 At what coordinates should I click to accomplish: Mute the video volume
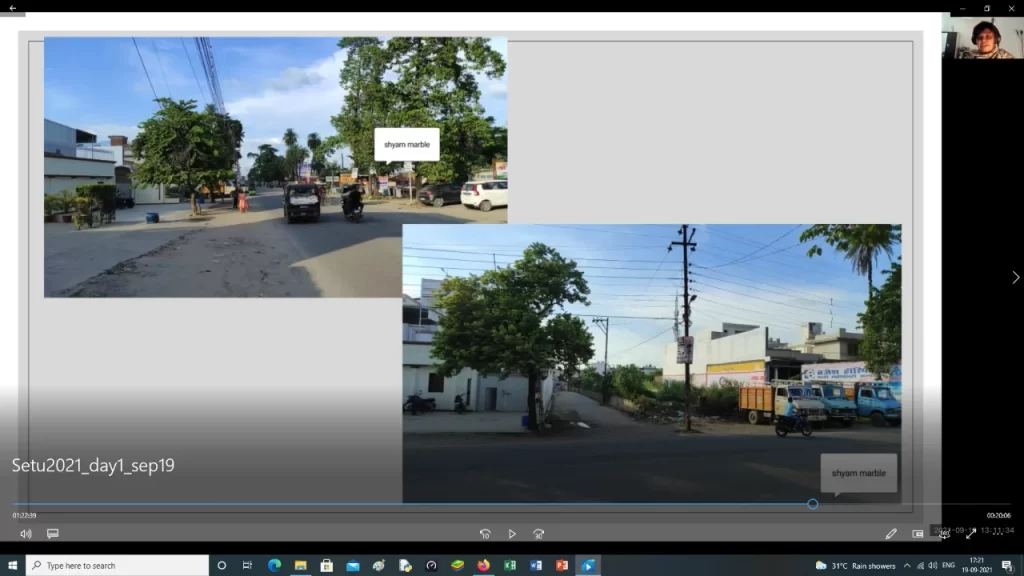pos(25,534)
